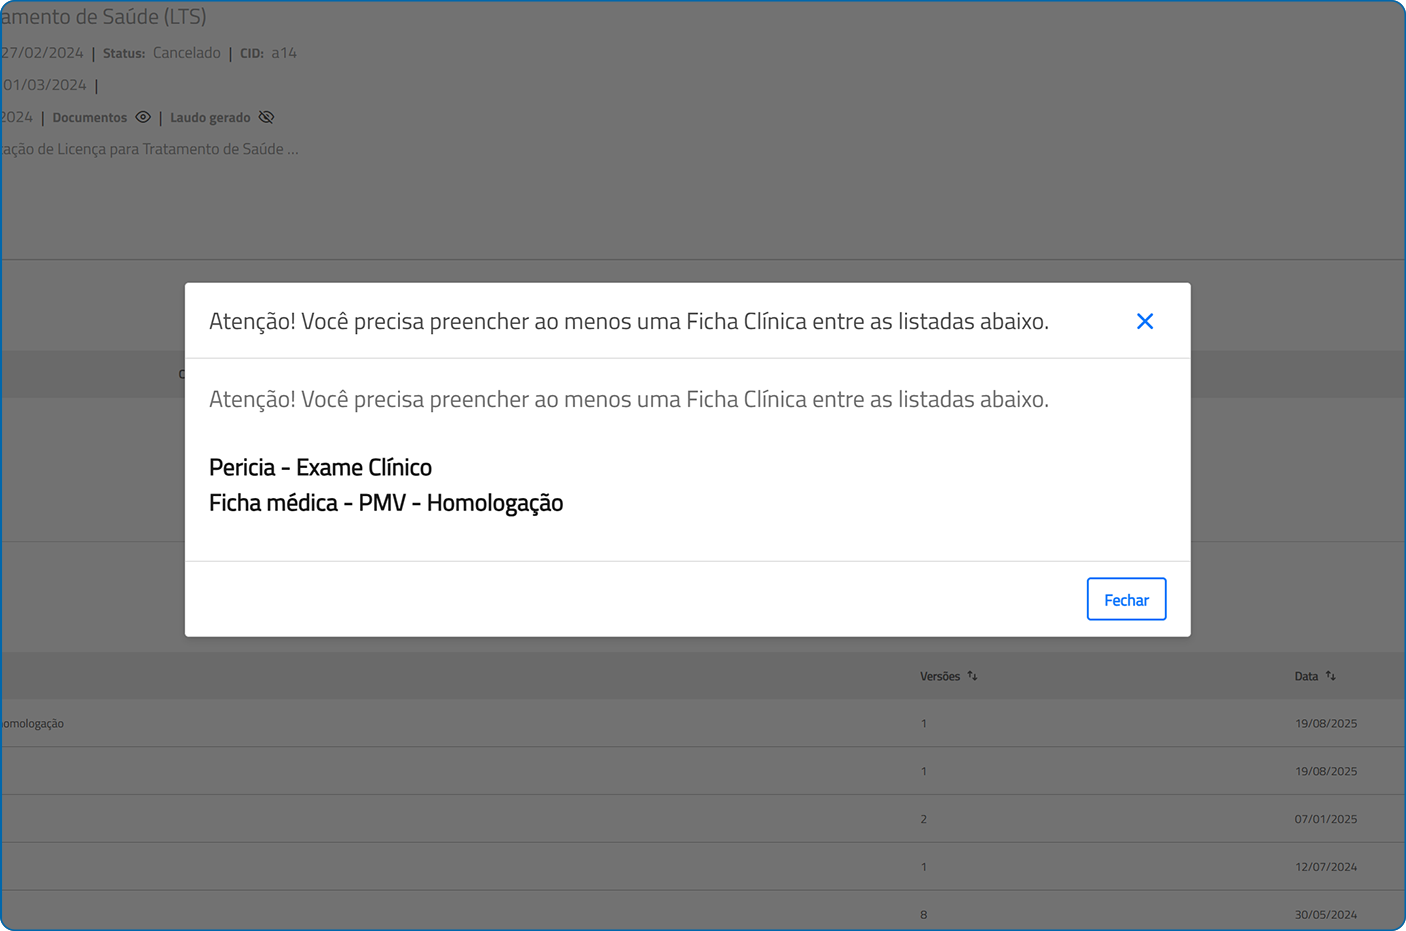This screenshot has width=1406, height=931.
Task: Click the Laudo gerado label
Action: pos(210,118)
